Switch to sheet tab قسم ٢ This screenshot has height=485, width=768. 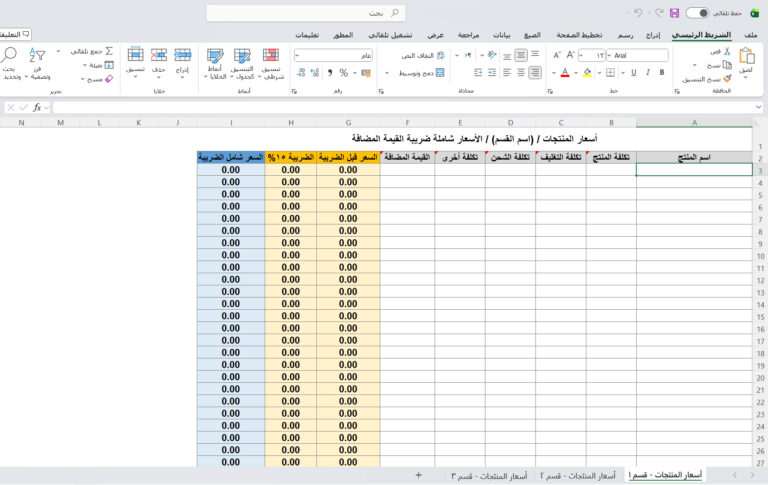click(x=577, y=476)
